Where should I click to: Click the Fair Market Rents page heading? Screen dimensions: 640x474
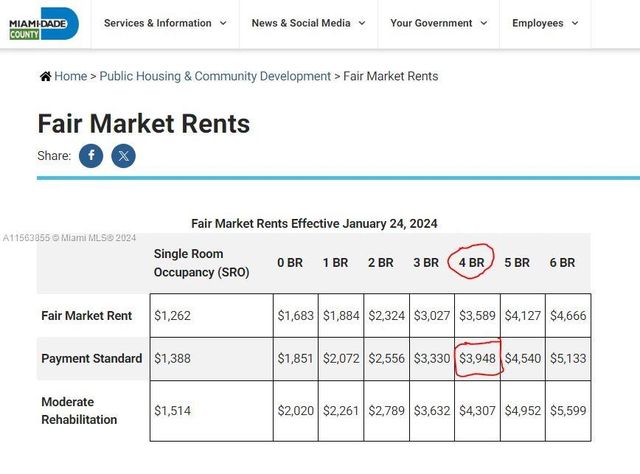(x=144, y=123)
